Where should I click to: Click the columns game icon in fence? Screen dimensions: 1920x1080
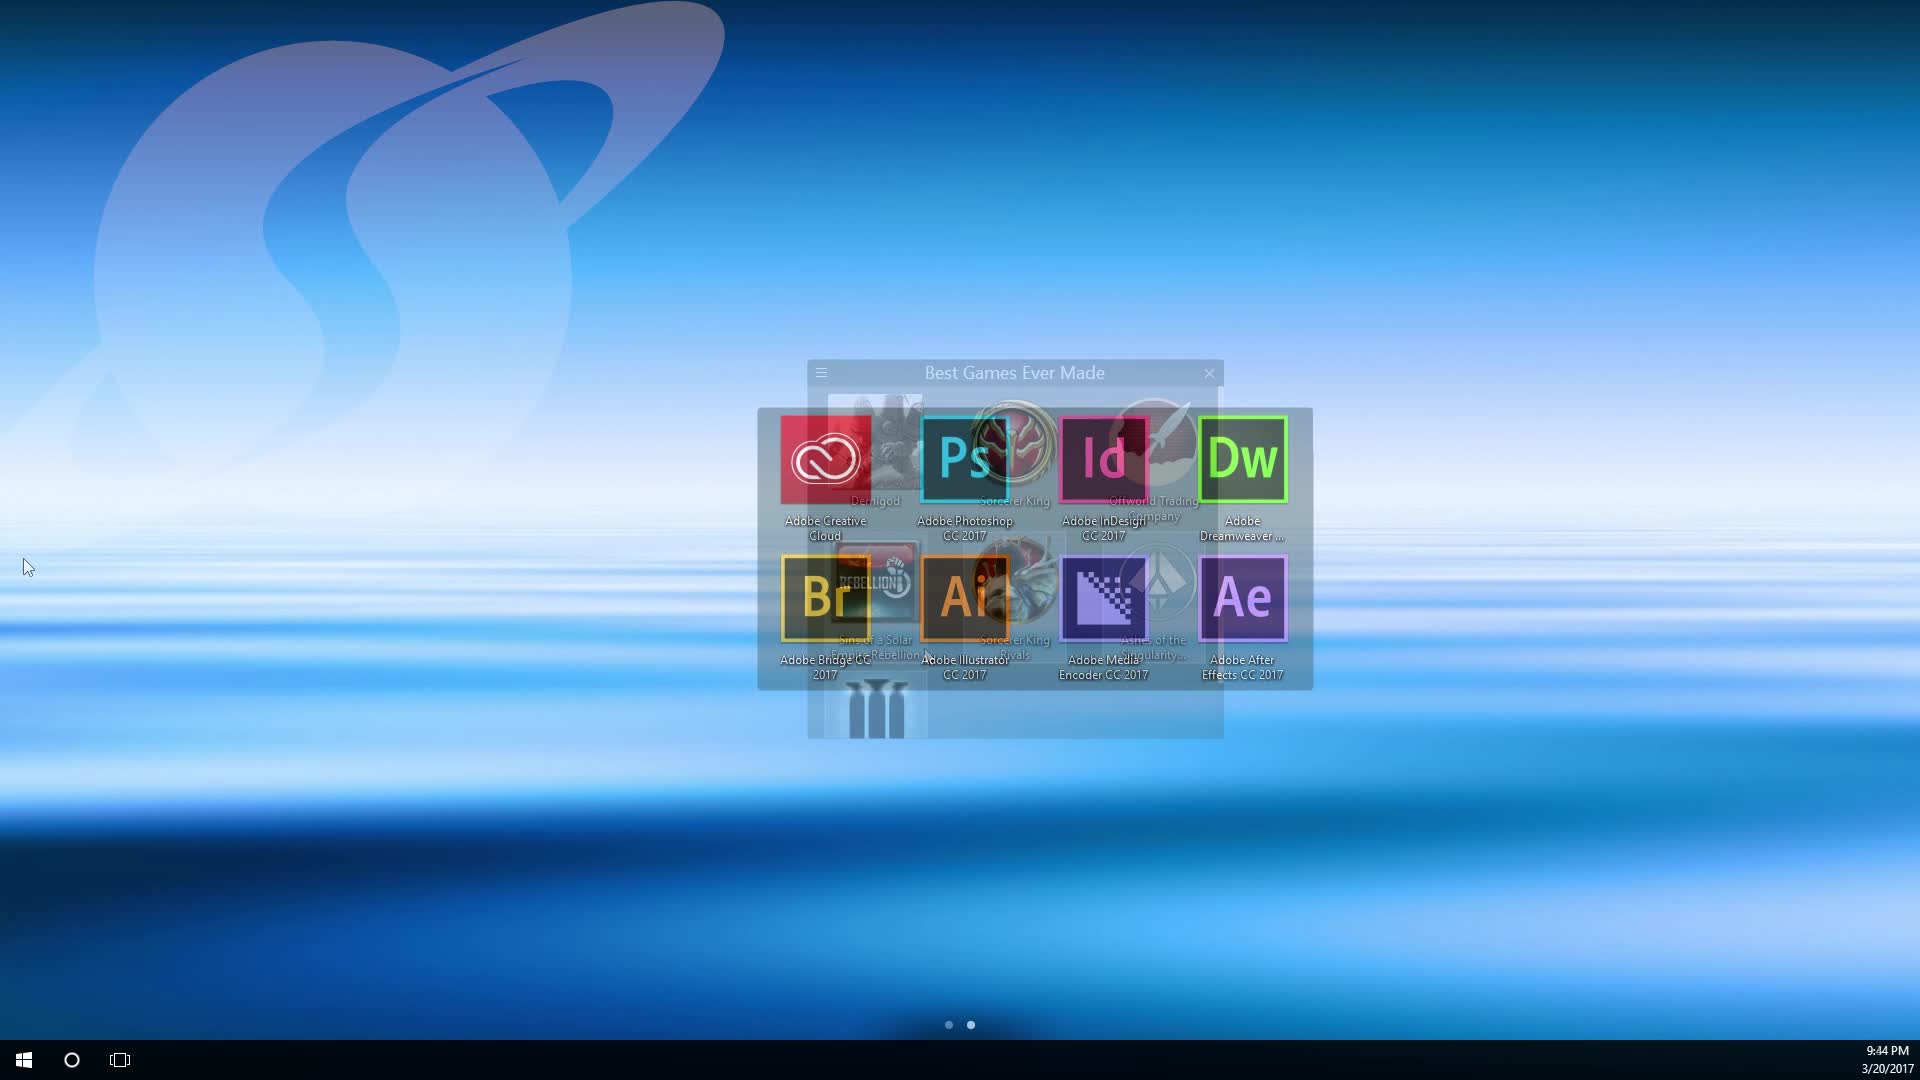877,712
